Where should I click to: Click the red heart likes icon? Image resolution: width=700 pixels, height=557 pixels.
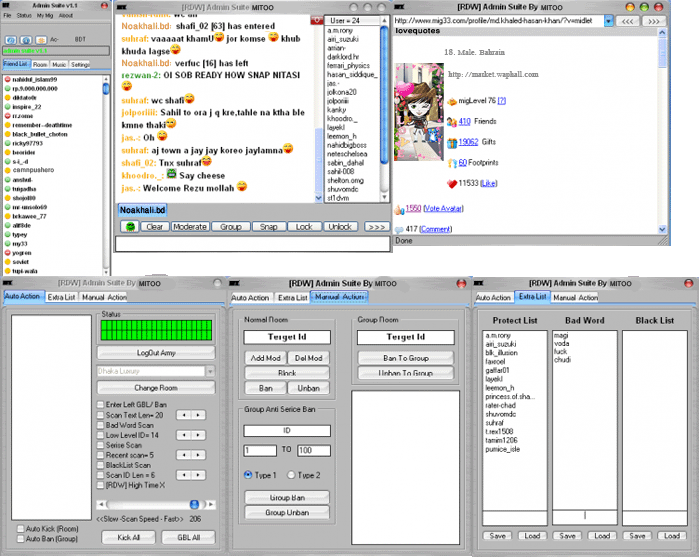[x=450, y=184]
